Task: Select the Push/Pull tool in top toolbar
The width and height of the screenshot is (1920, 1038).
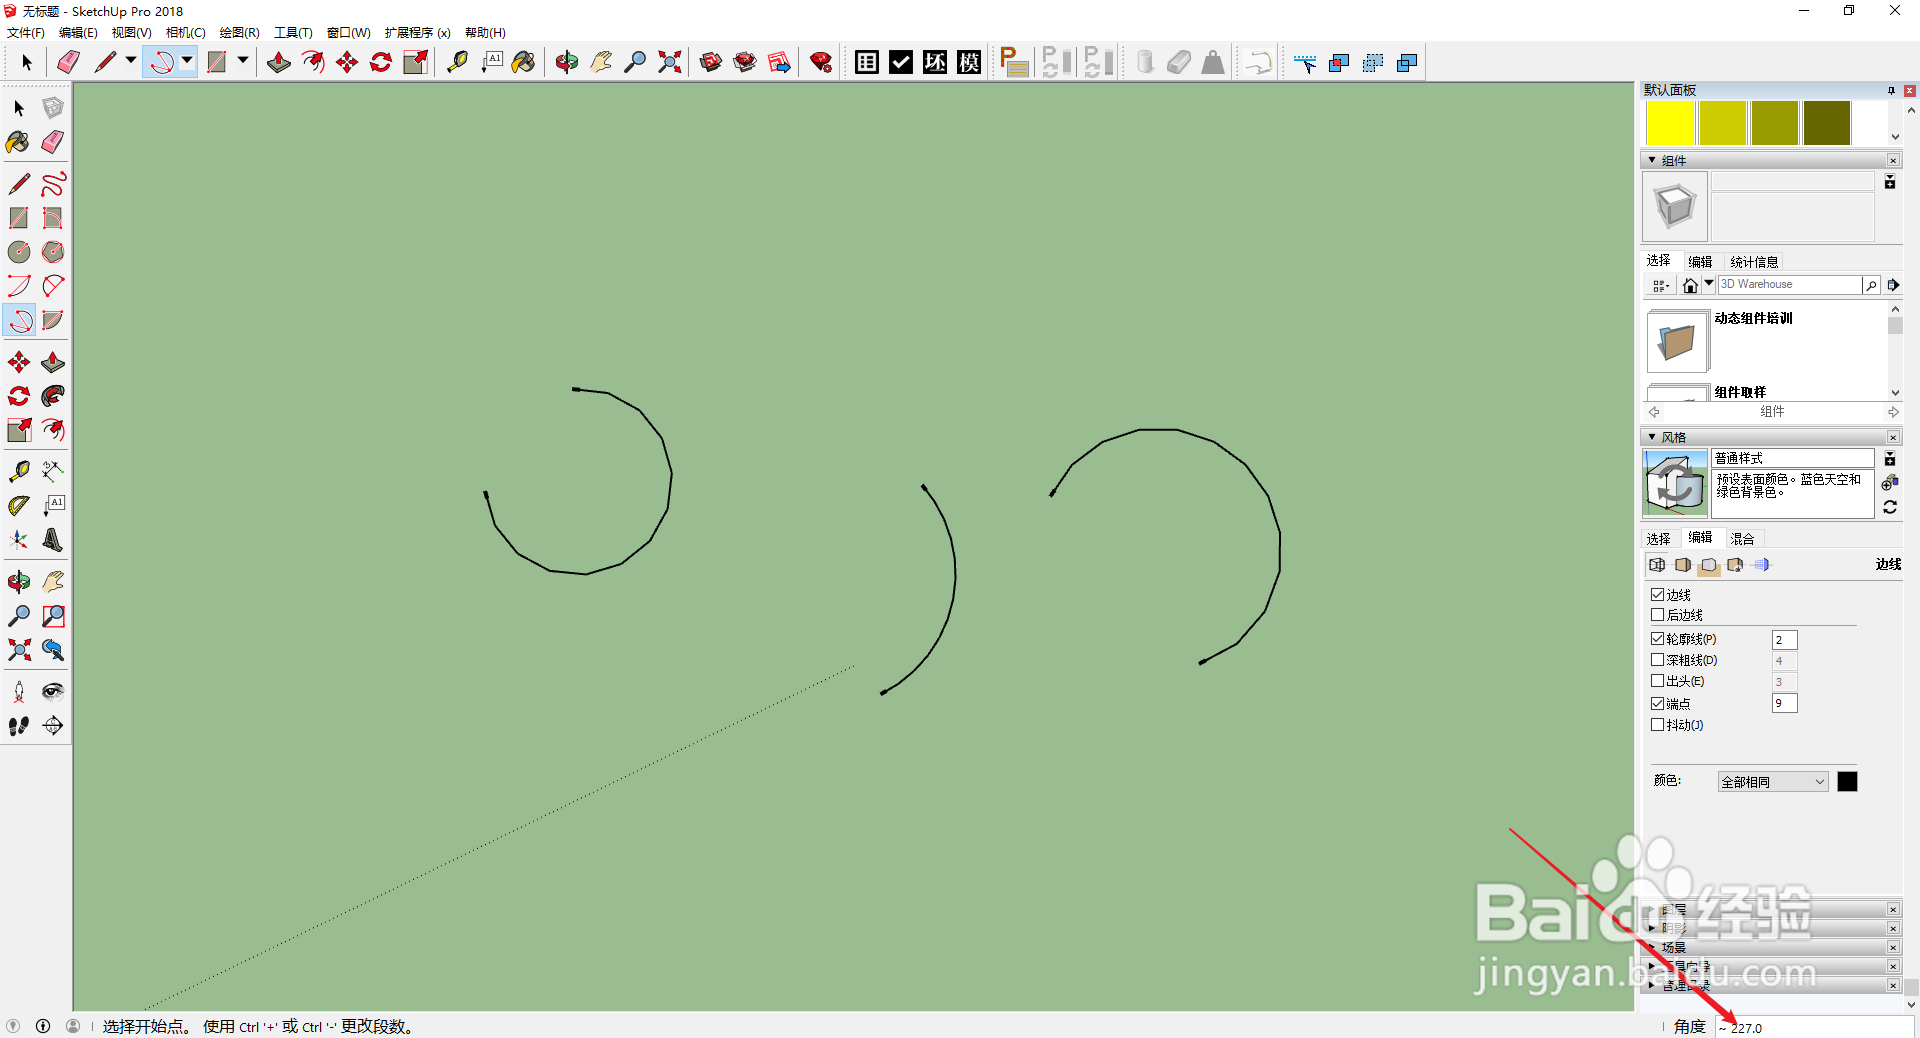Action: tap(279, 62)
